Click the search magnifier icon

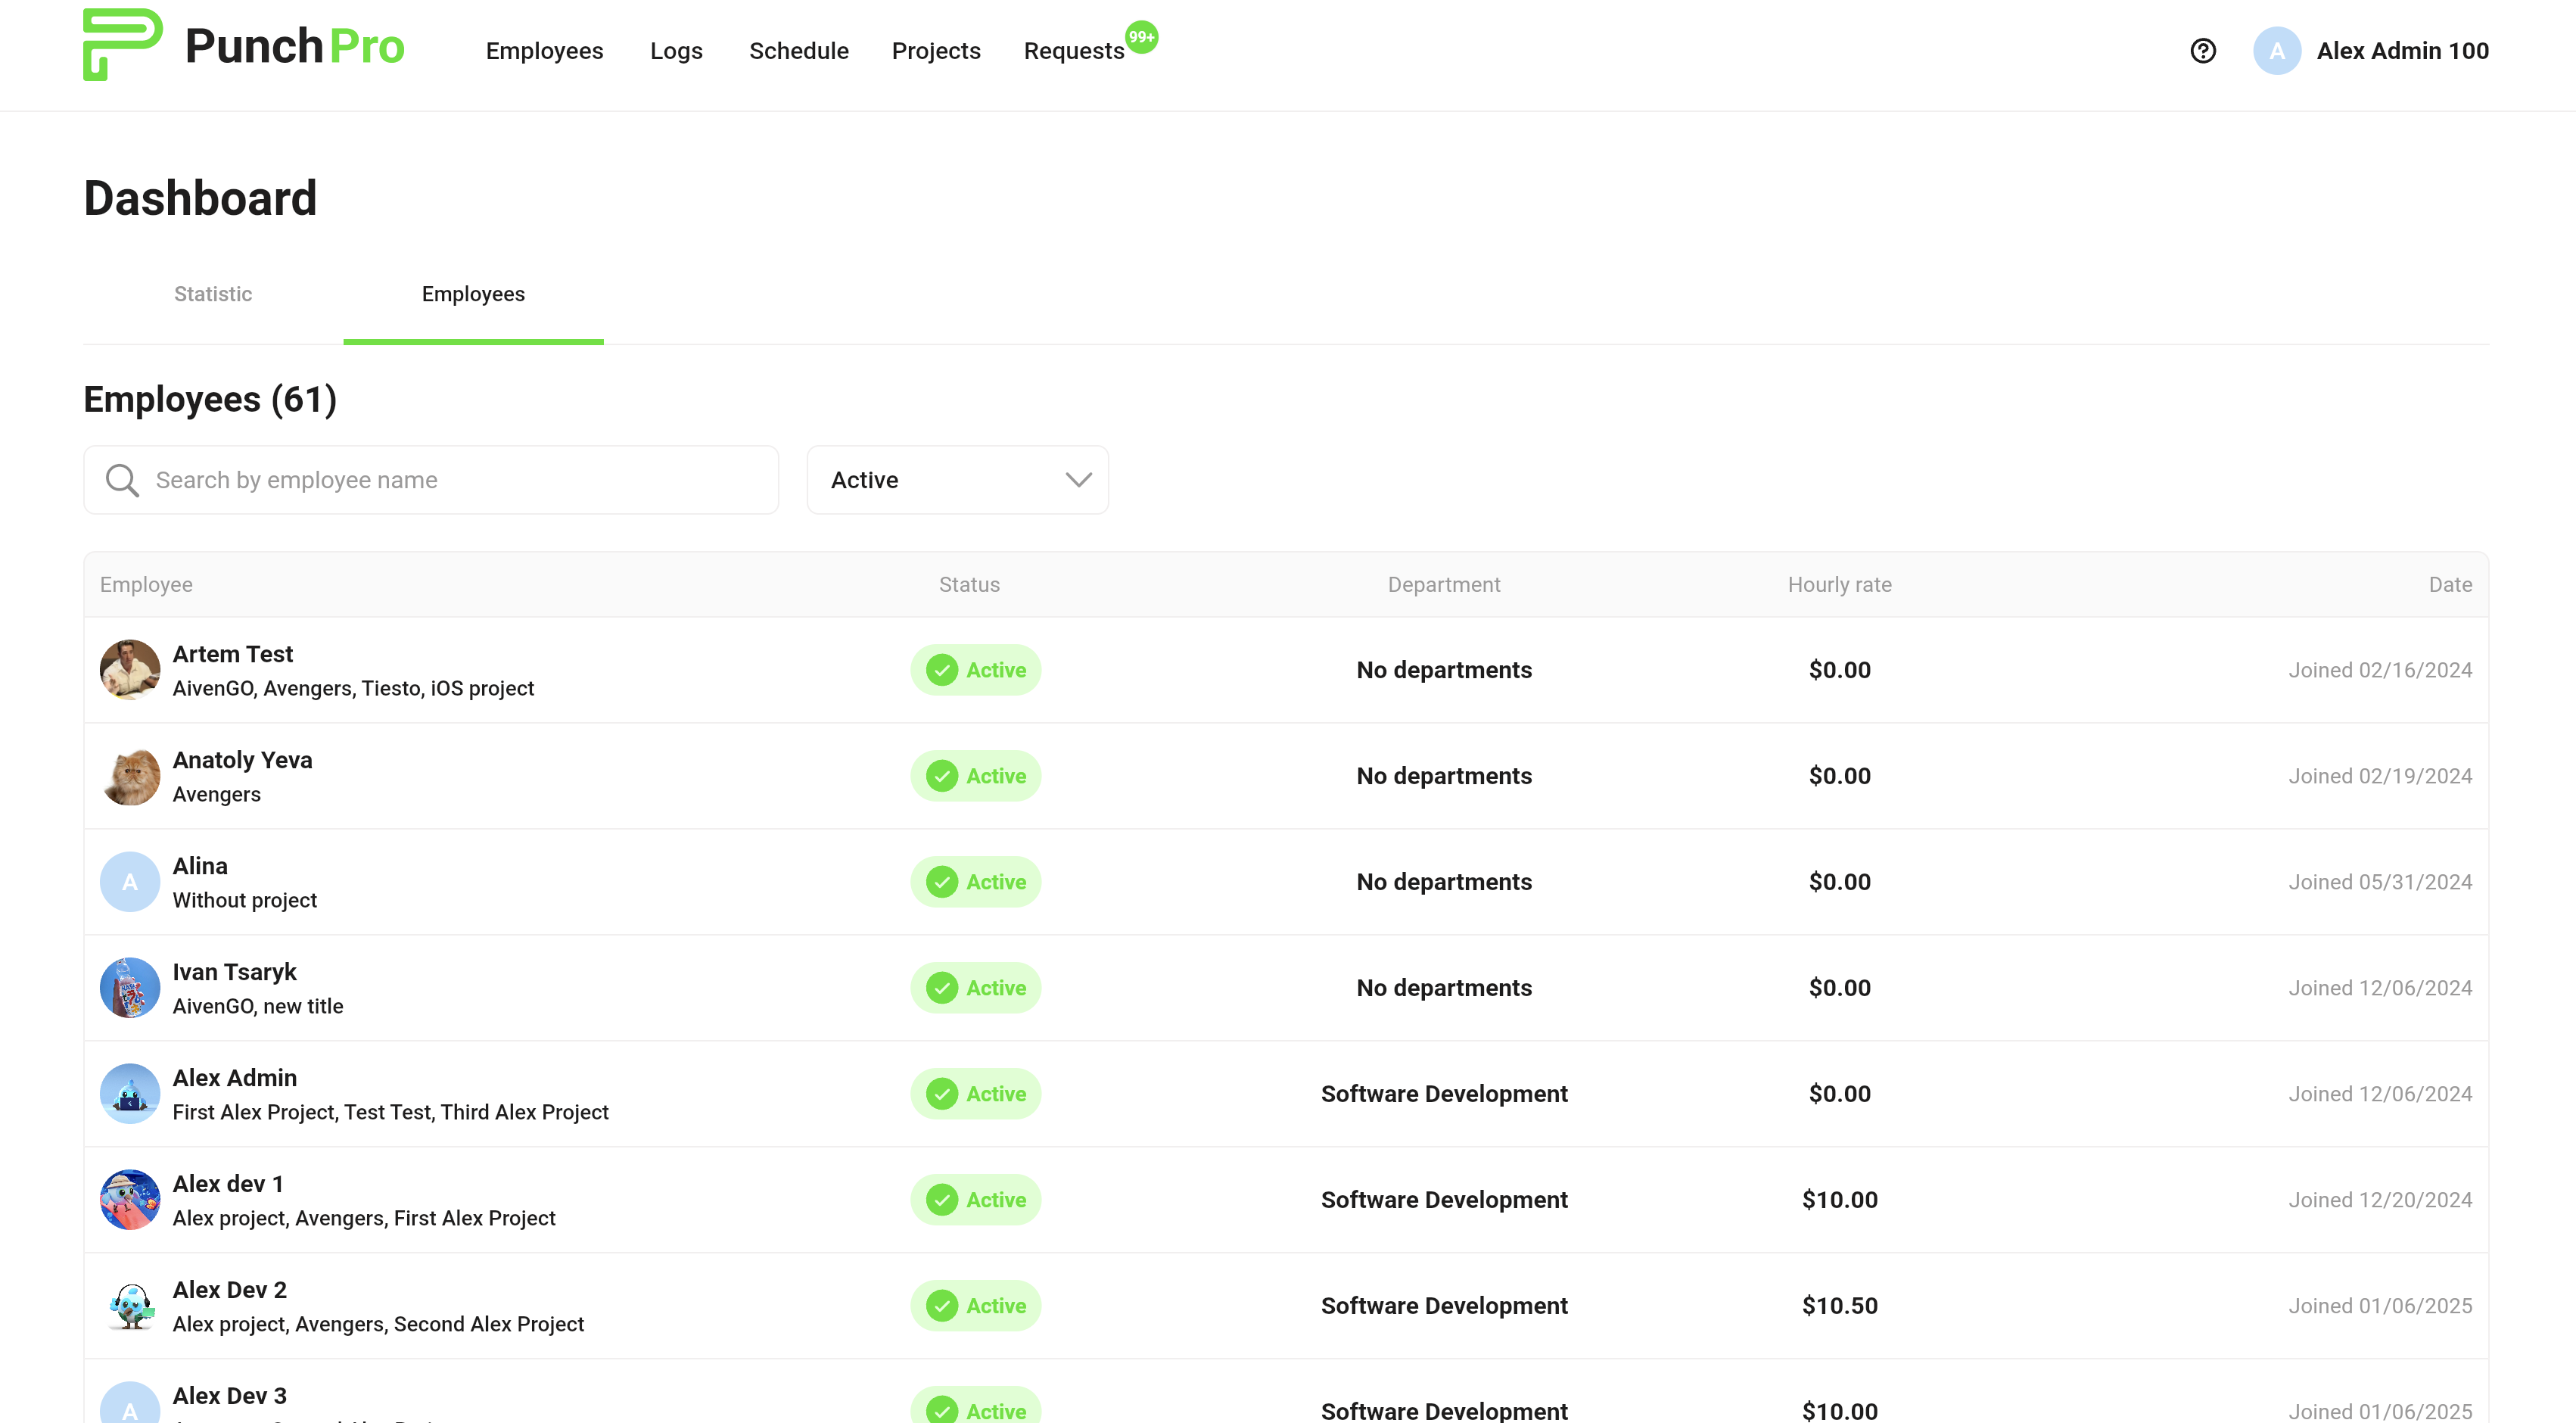[x=122, y=480]
